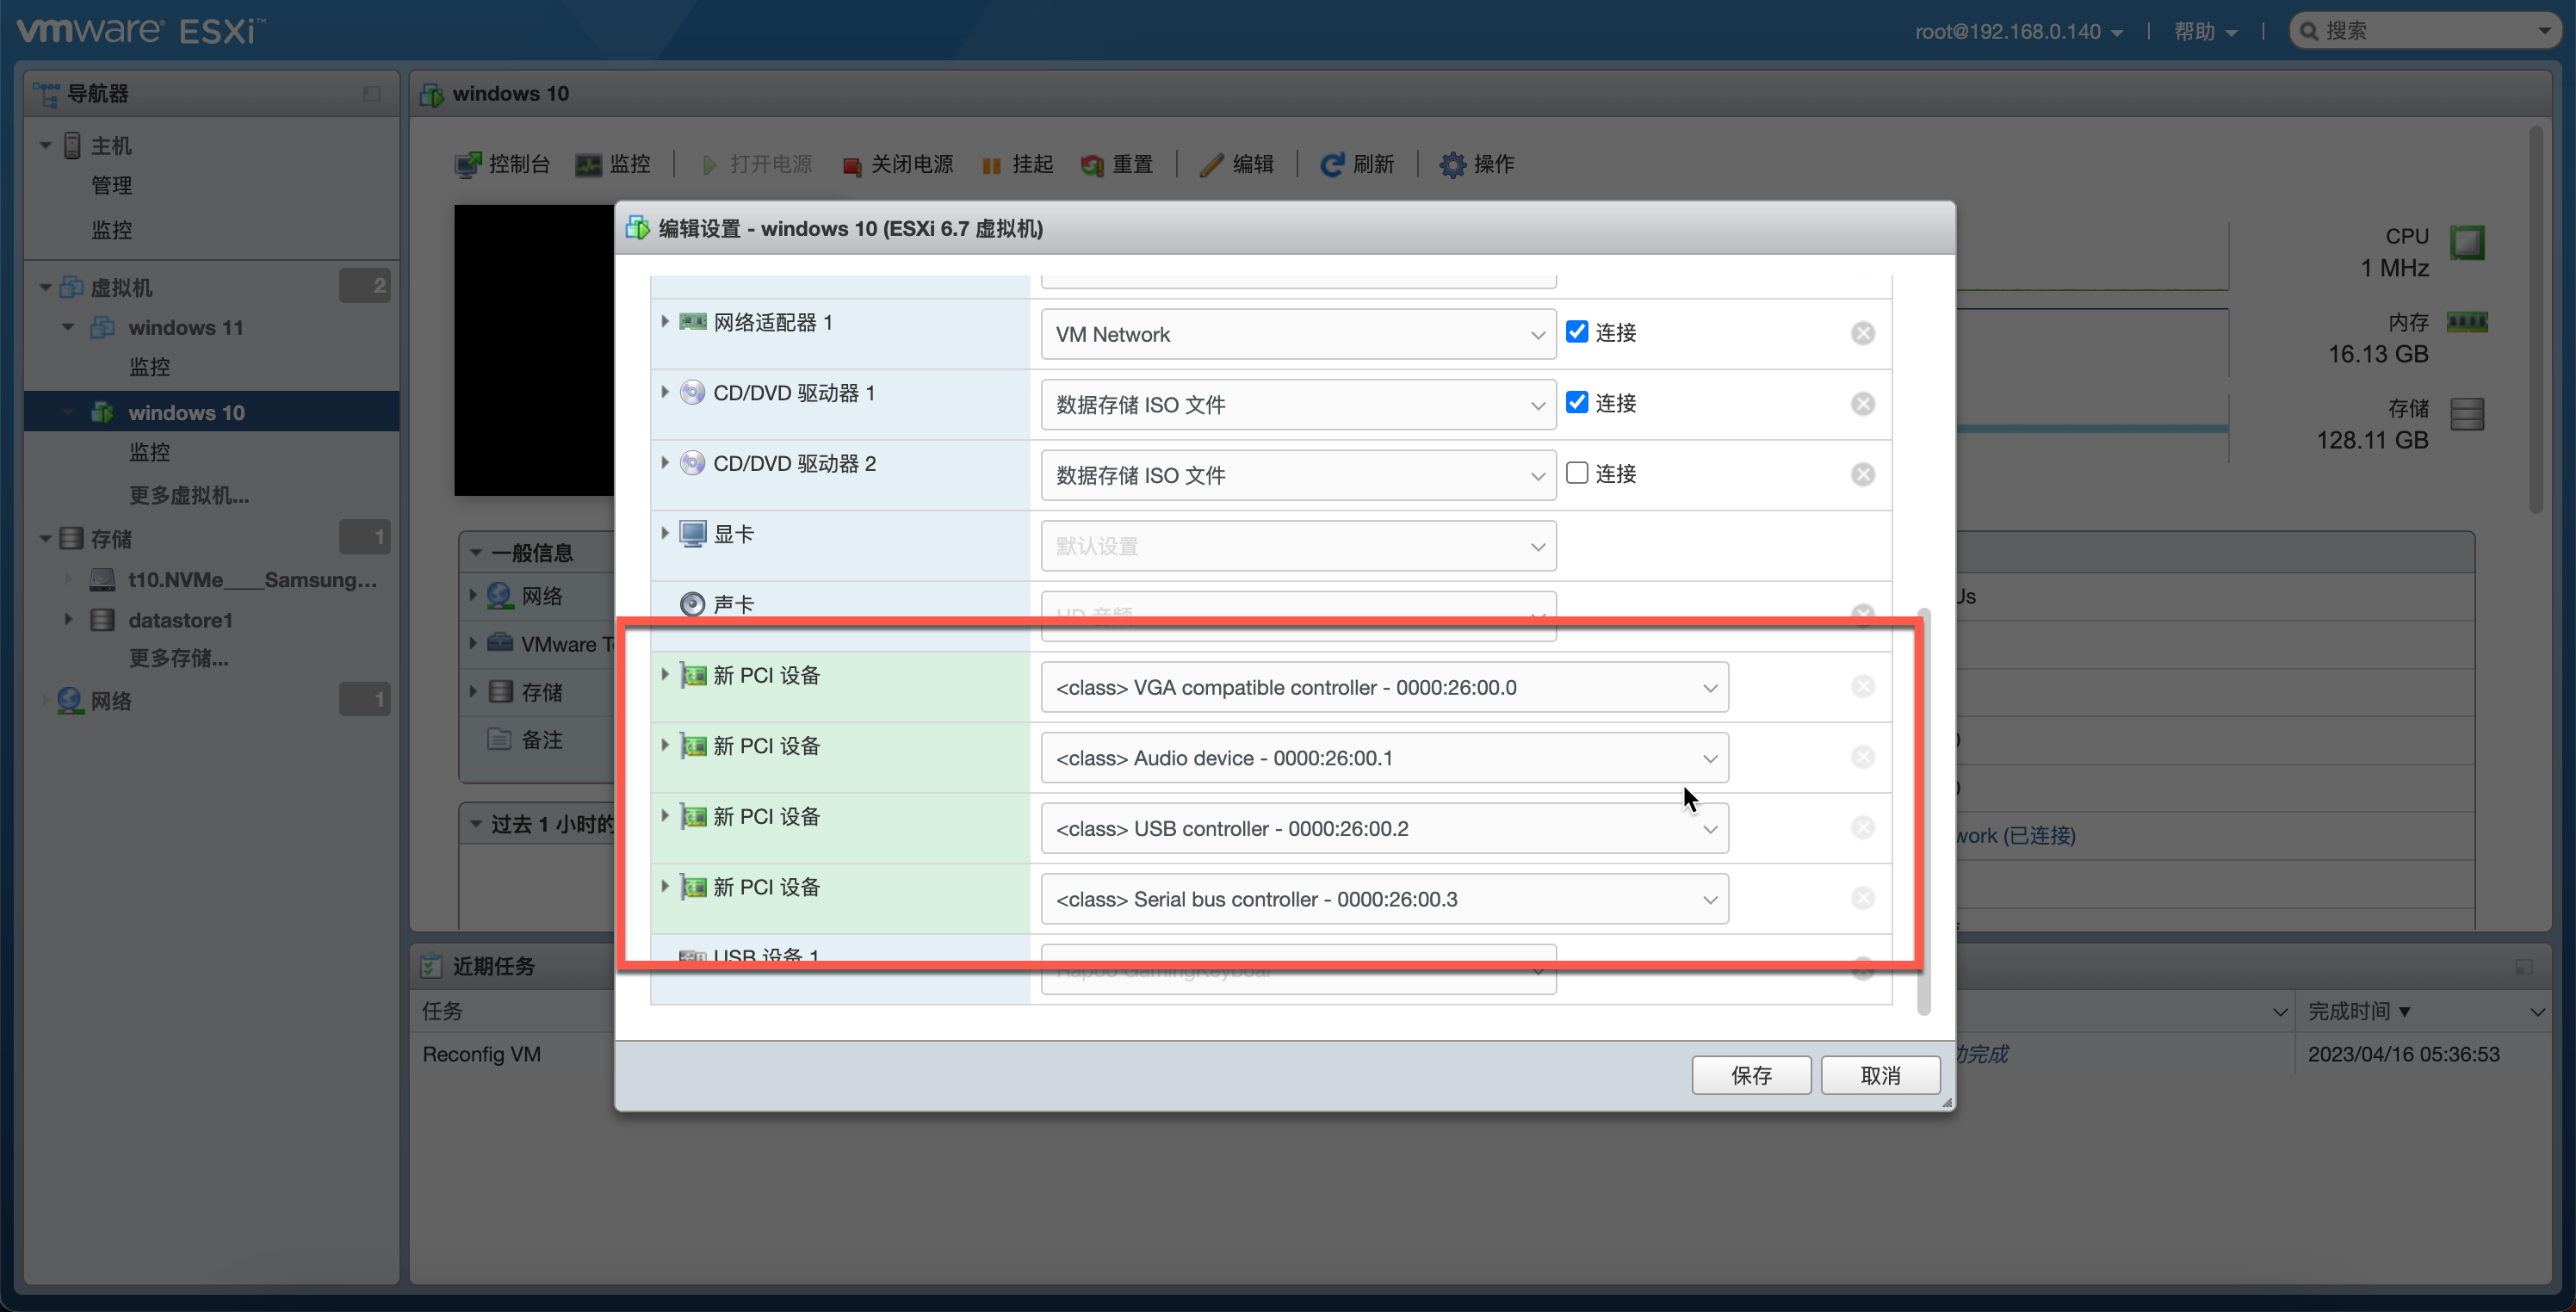Open the Console (控制台) toolbar icon
2576x1312 pixels.
pyautogui.click(x=467, y=164)
